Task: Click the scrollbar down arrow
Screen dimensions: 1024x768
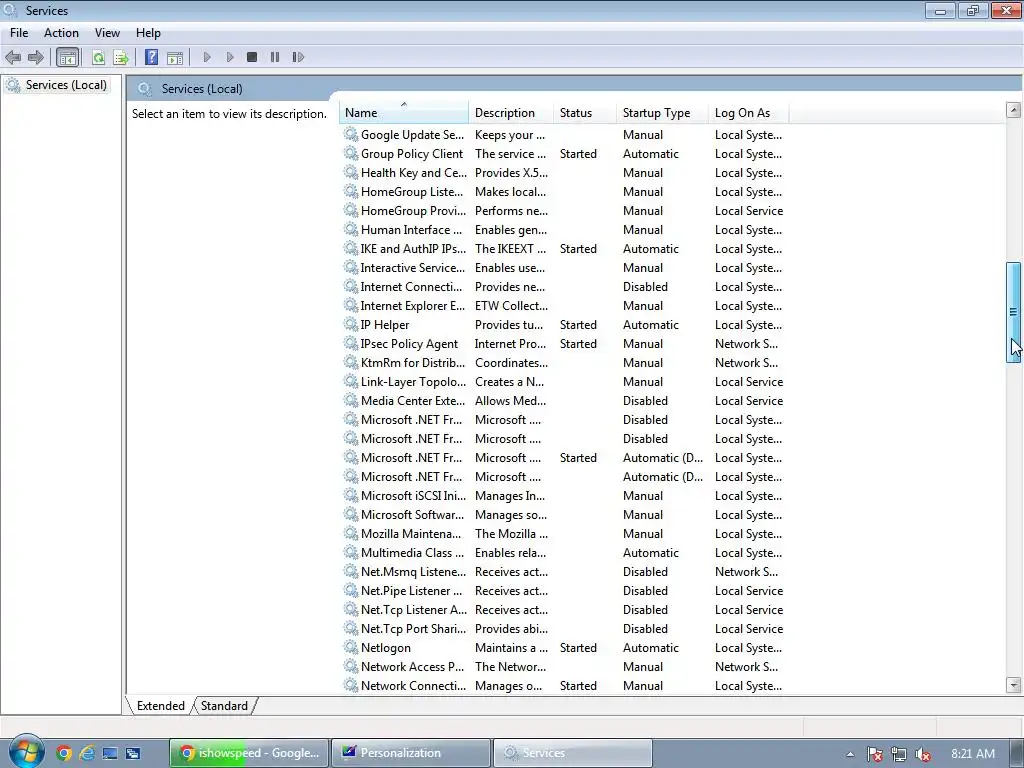Action: click(x=1014, y=685)
